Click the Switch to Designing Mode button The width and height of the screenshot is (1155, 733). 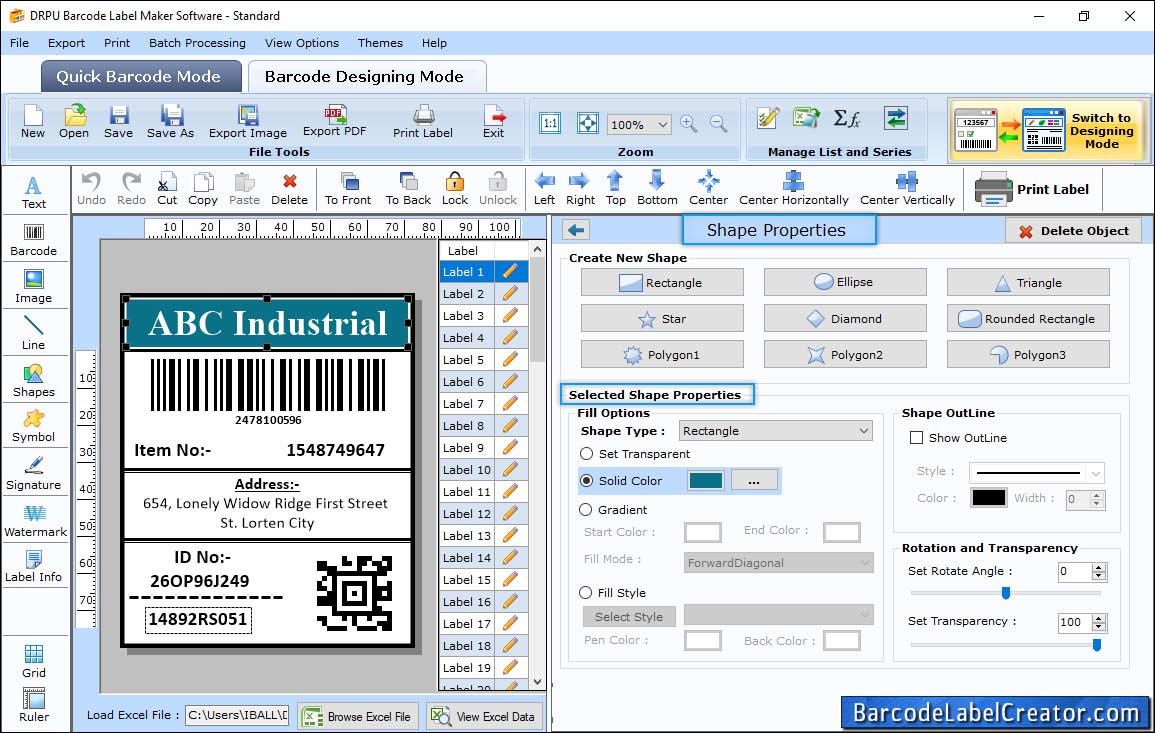[x=1047, y=130]
